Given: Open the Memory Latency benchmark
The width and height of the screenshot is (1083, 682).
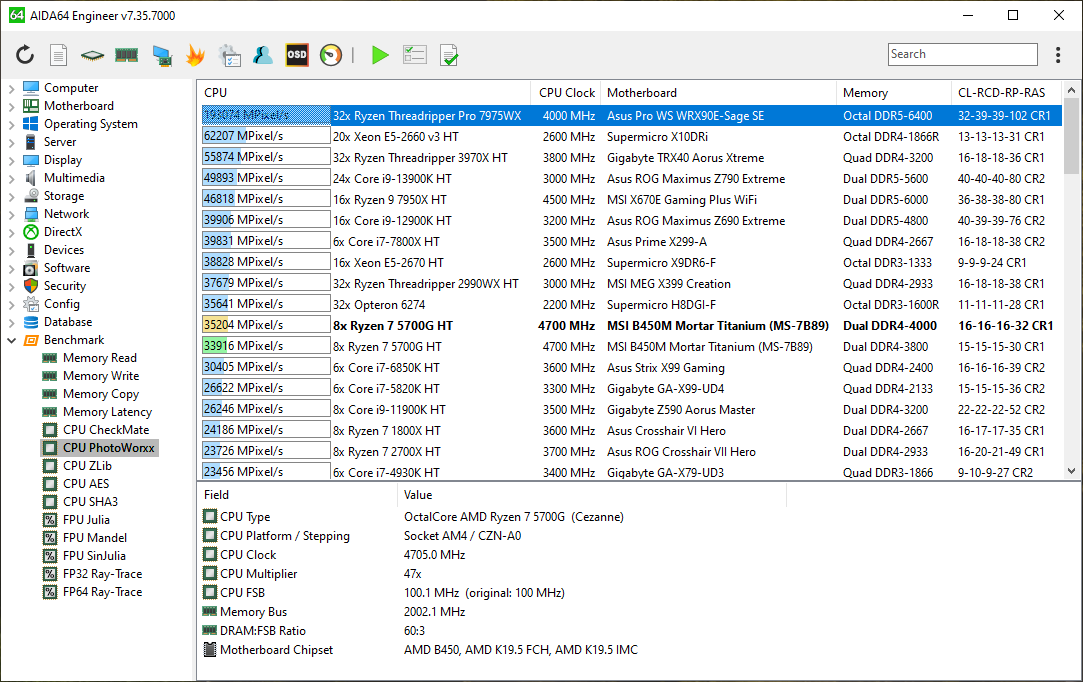Looking at the screenshot, I should tap(107, 411).
